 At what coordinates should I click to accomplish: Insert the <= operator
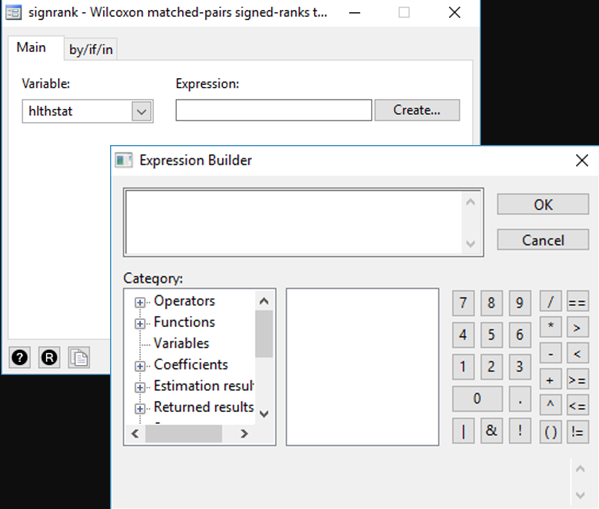(x=578, y=405)
